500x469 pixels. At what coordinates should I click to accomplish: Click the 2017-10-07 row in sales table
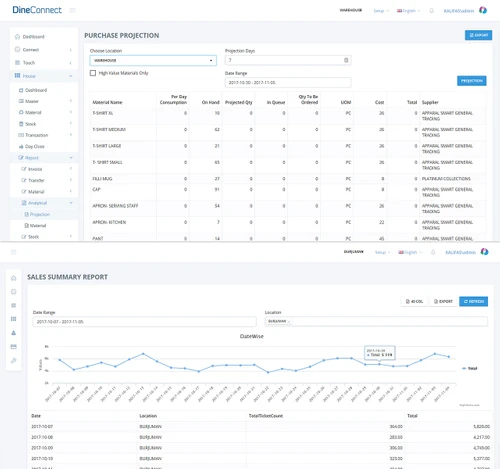click(260, 426)
